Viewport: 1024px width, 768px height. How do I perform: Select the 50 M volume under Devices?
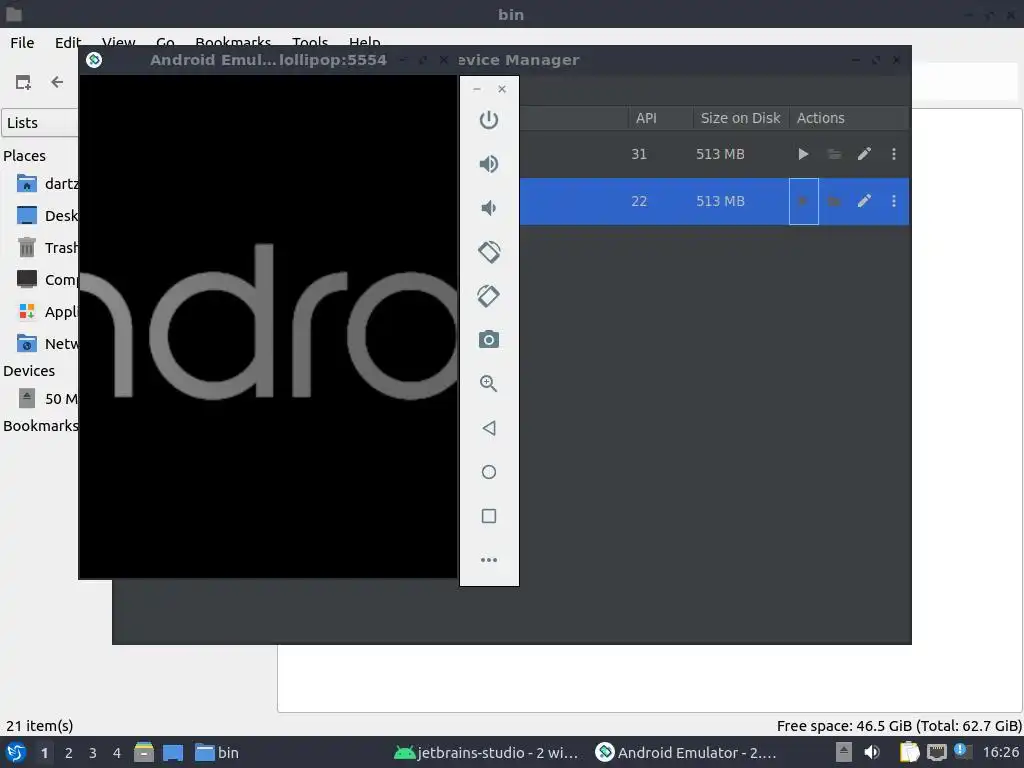point(46,398)
